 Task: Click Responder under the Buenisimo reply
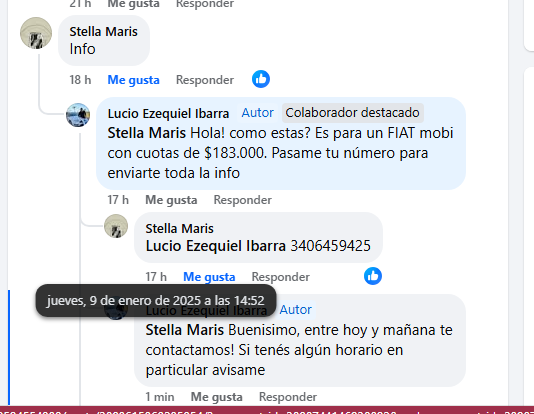[288, 397]
